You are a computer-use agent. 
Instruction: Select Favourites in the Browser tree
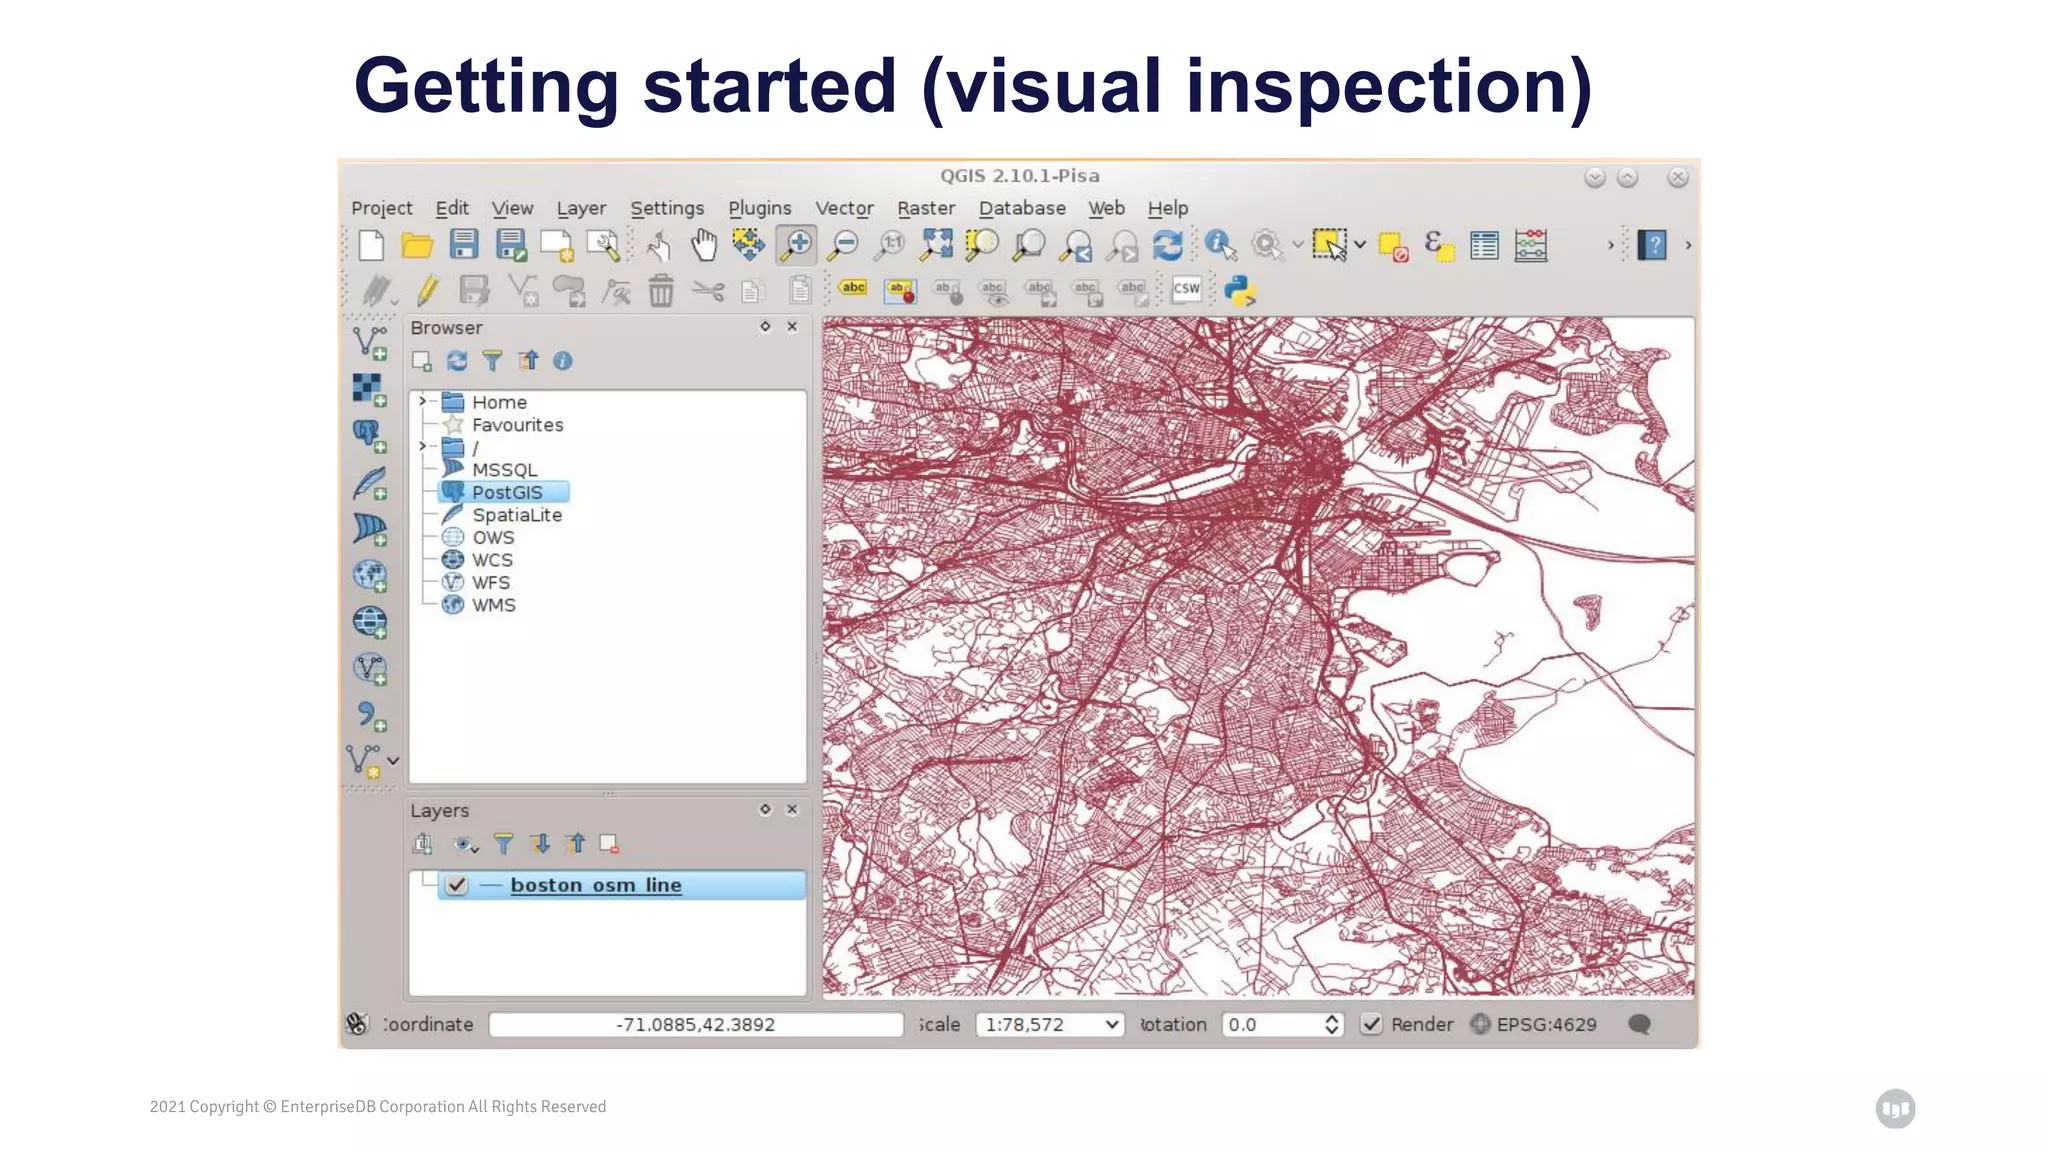click(517, 425)
